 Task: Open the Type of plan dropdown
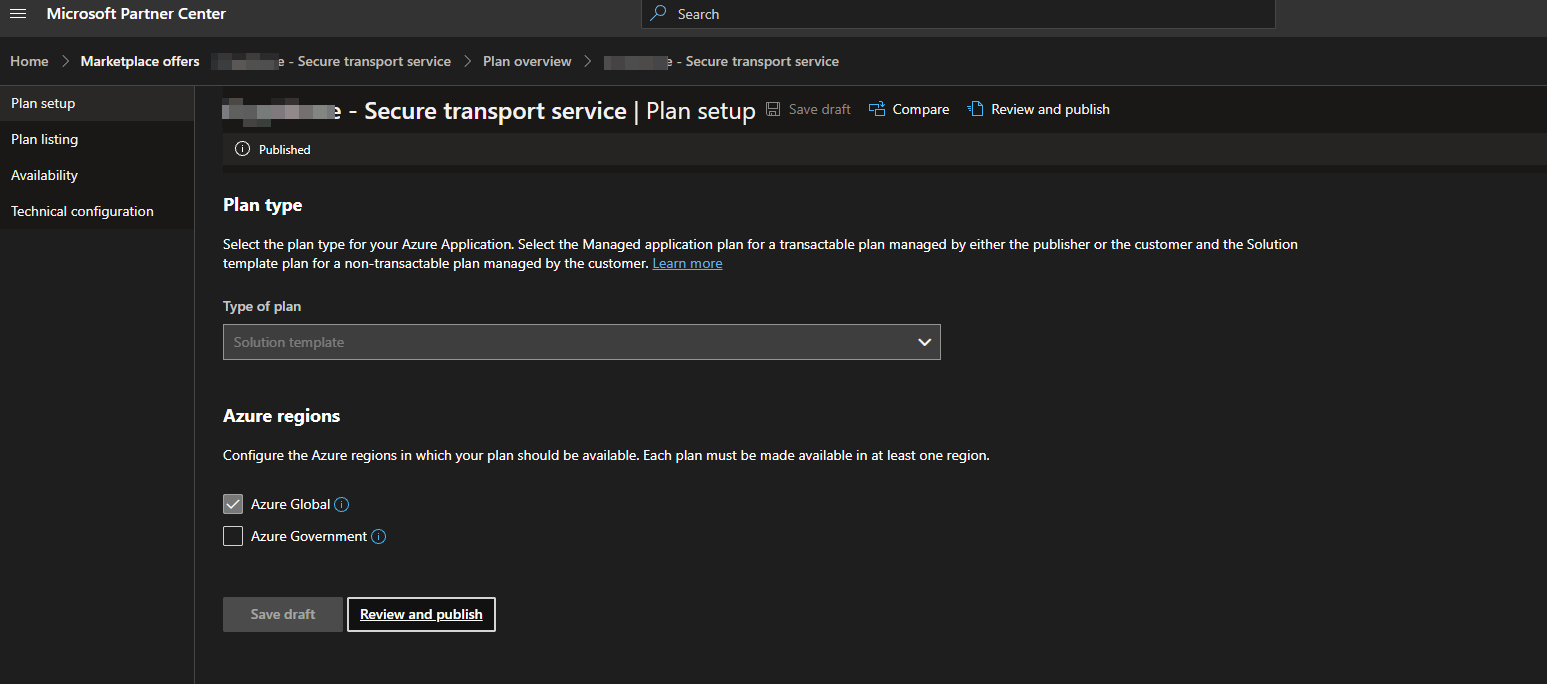(582, 342)
